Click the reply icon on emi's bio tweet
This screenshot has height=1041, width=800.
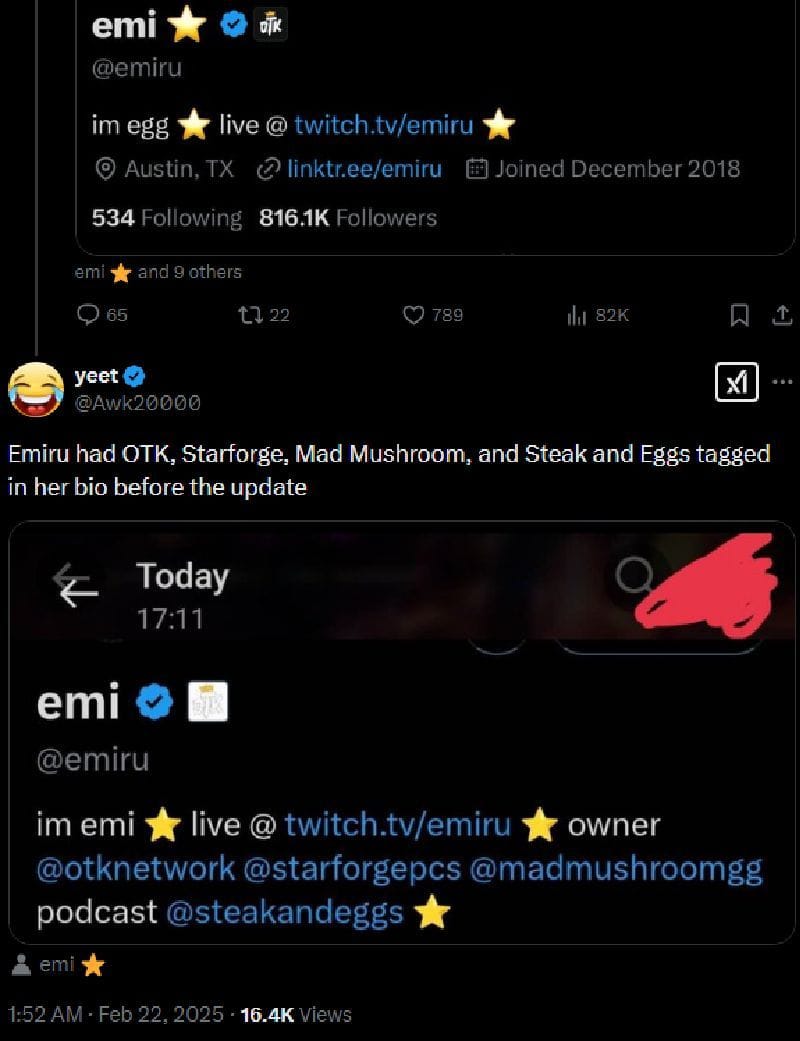pyautogui.click(x=88, y=315)
